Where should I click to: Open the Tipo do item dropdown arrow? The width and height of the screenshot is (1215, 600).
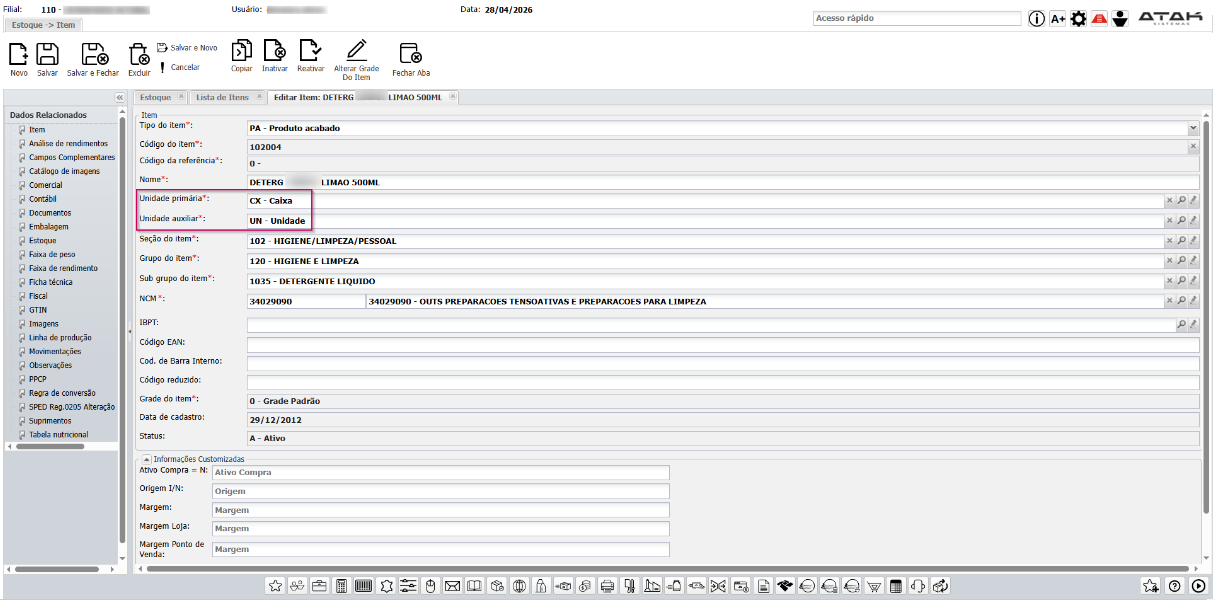1193,128
